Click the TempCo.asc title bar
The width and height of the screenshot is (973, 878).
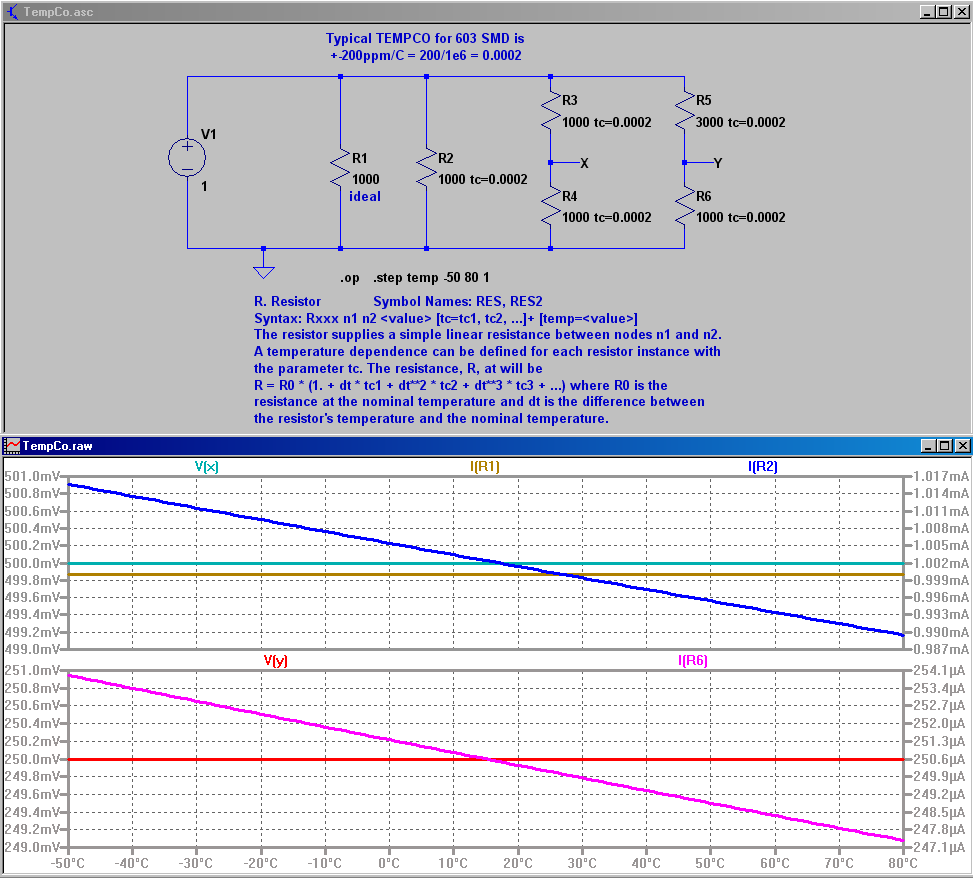(x=486, y=12)
